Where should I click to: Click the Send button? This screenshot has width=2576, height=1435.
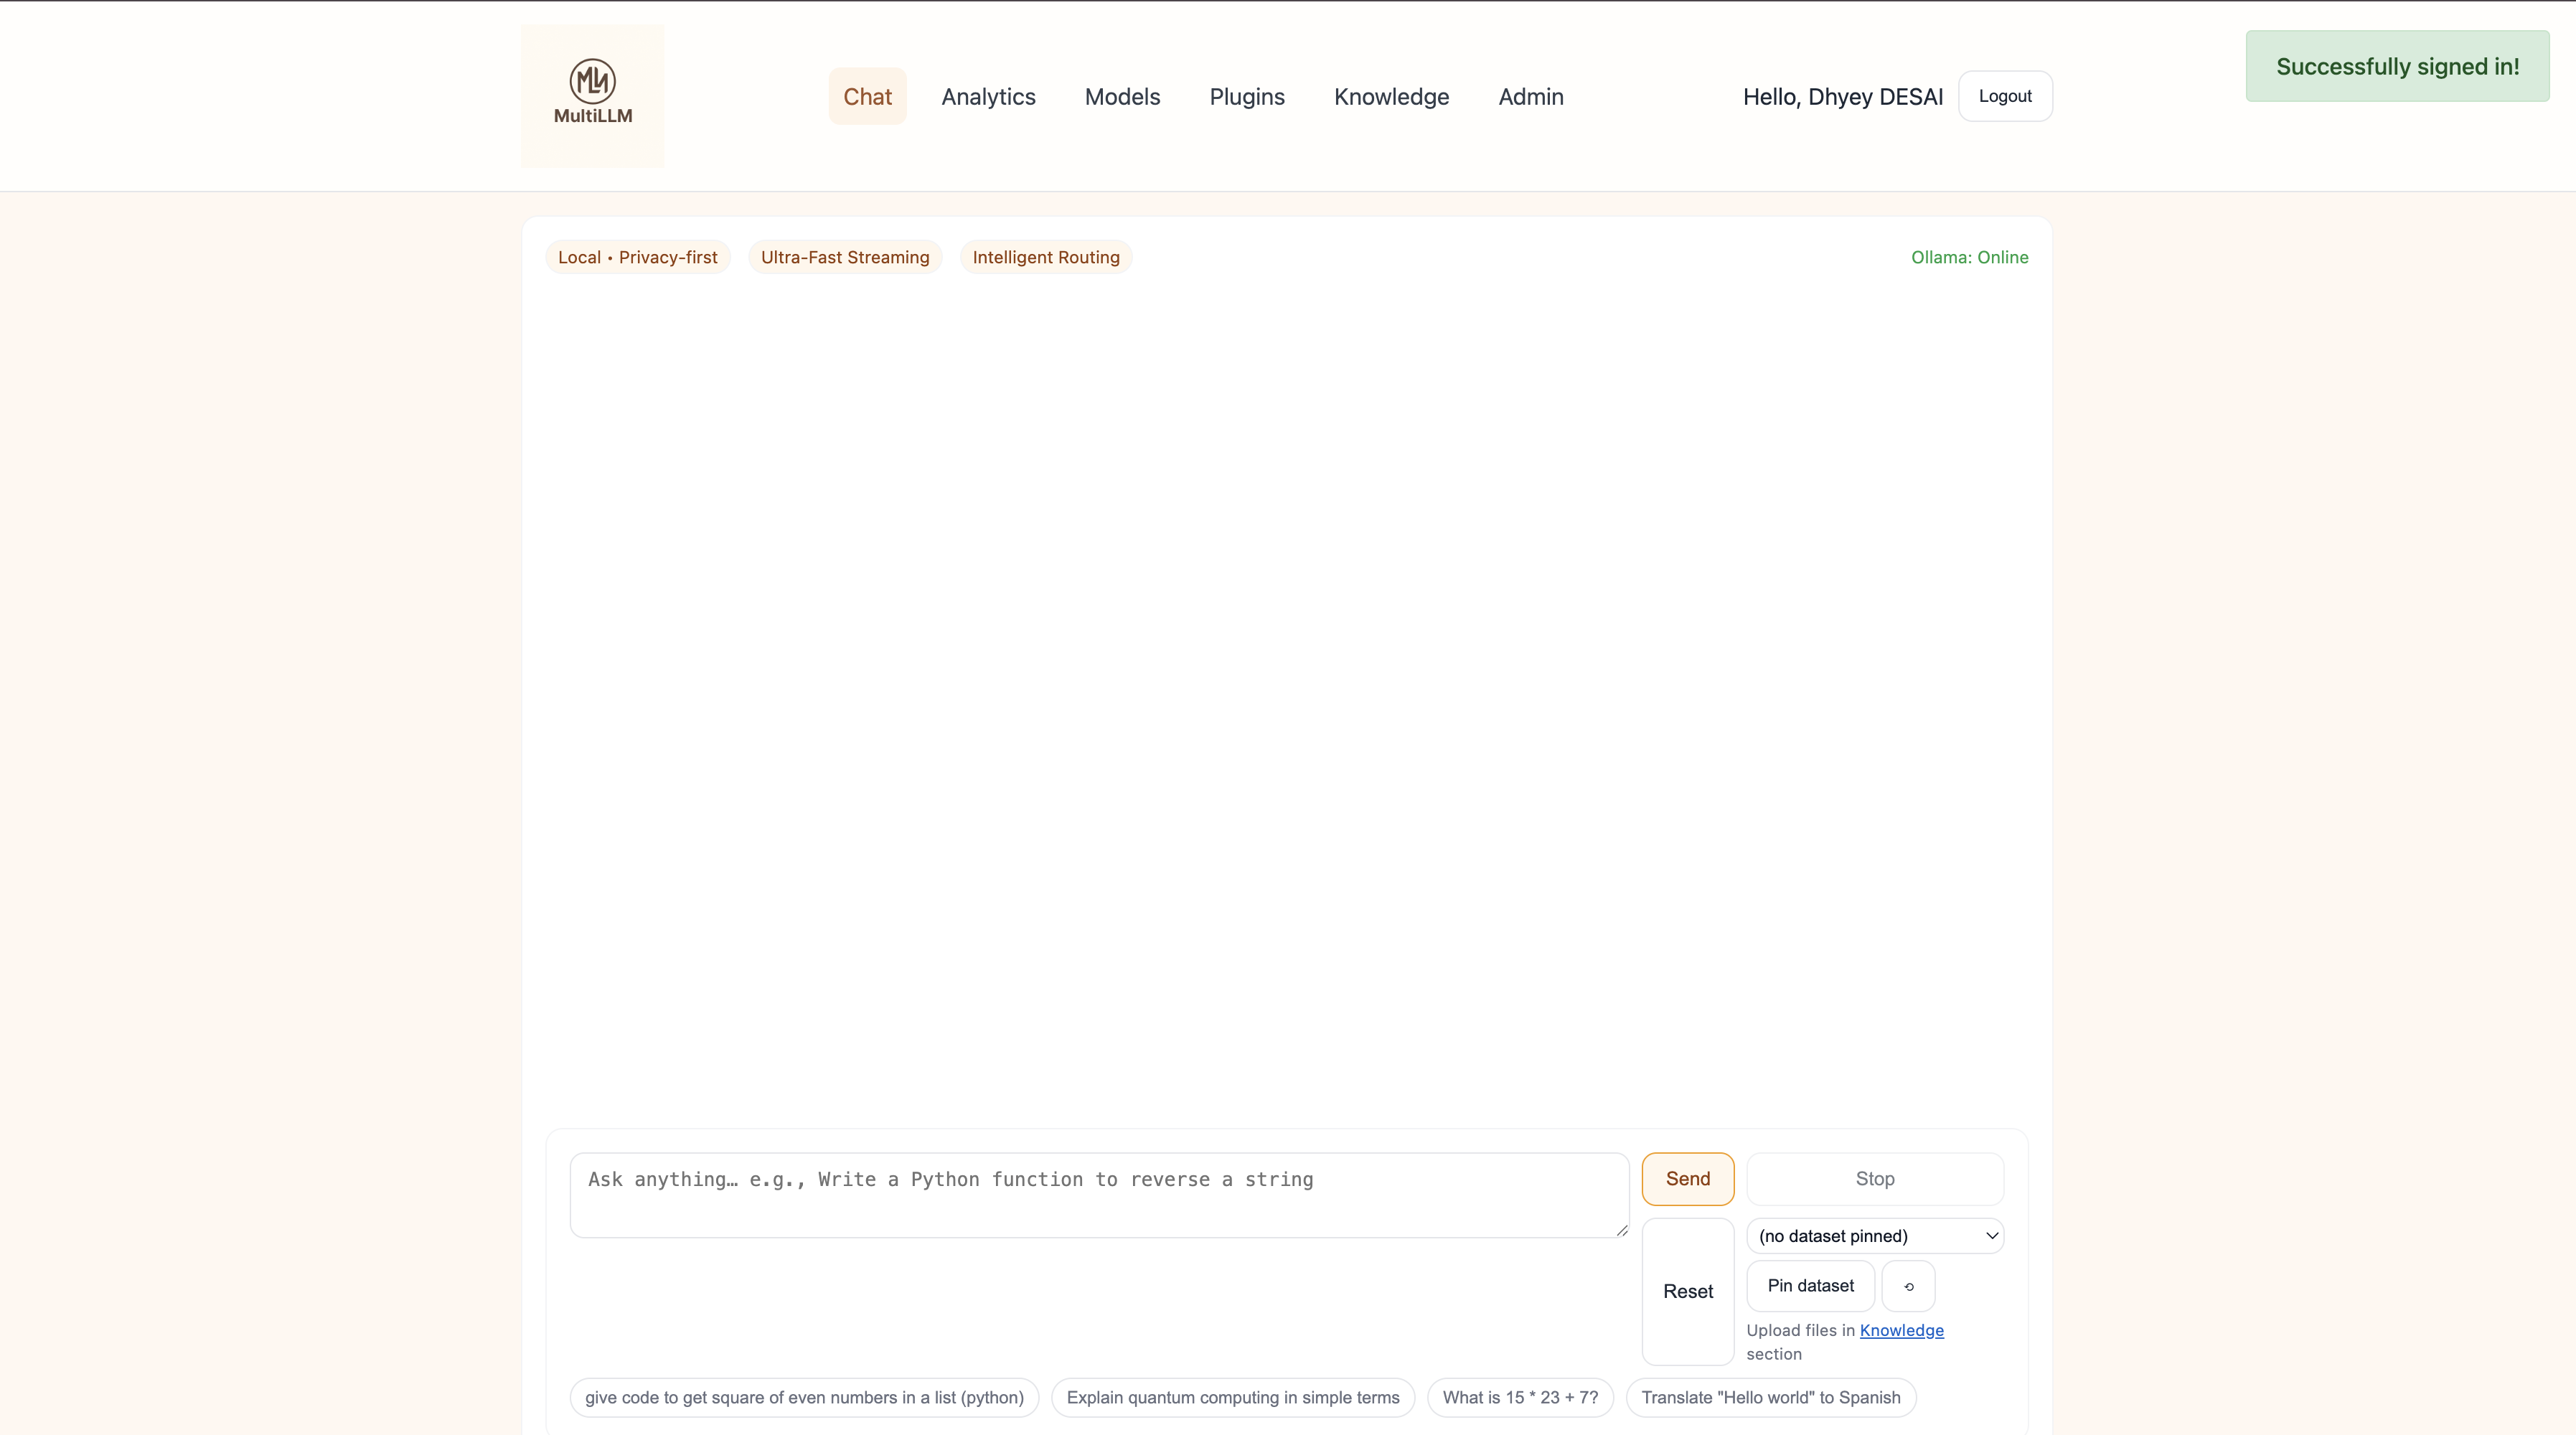pos(1687,1179)
